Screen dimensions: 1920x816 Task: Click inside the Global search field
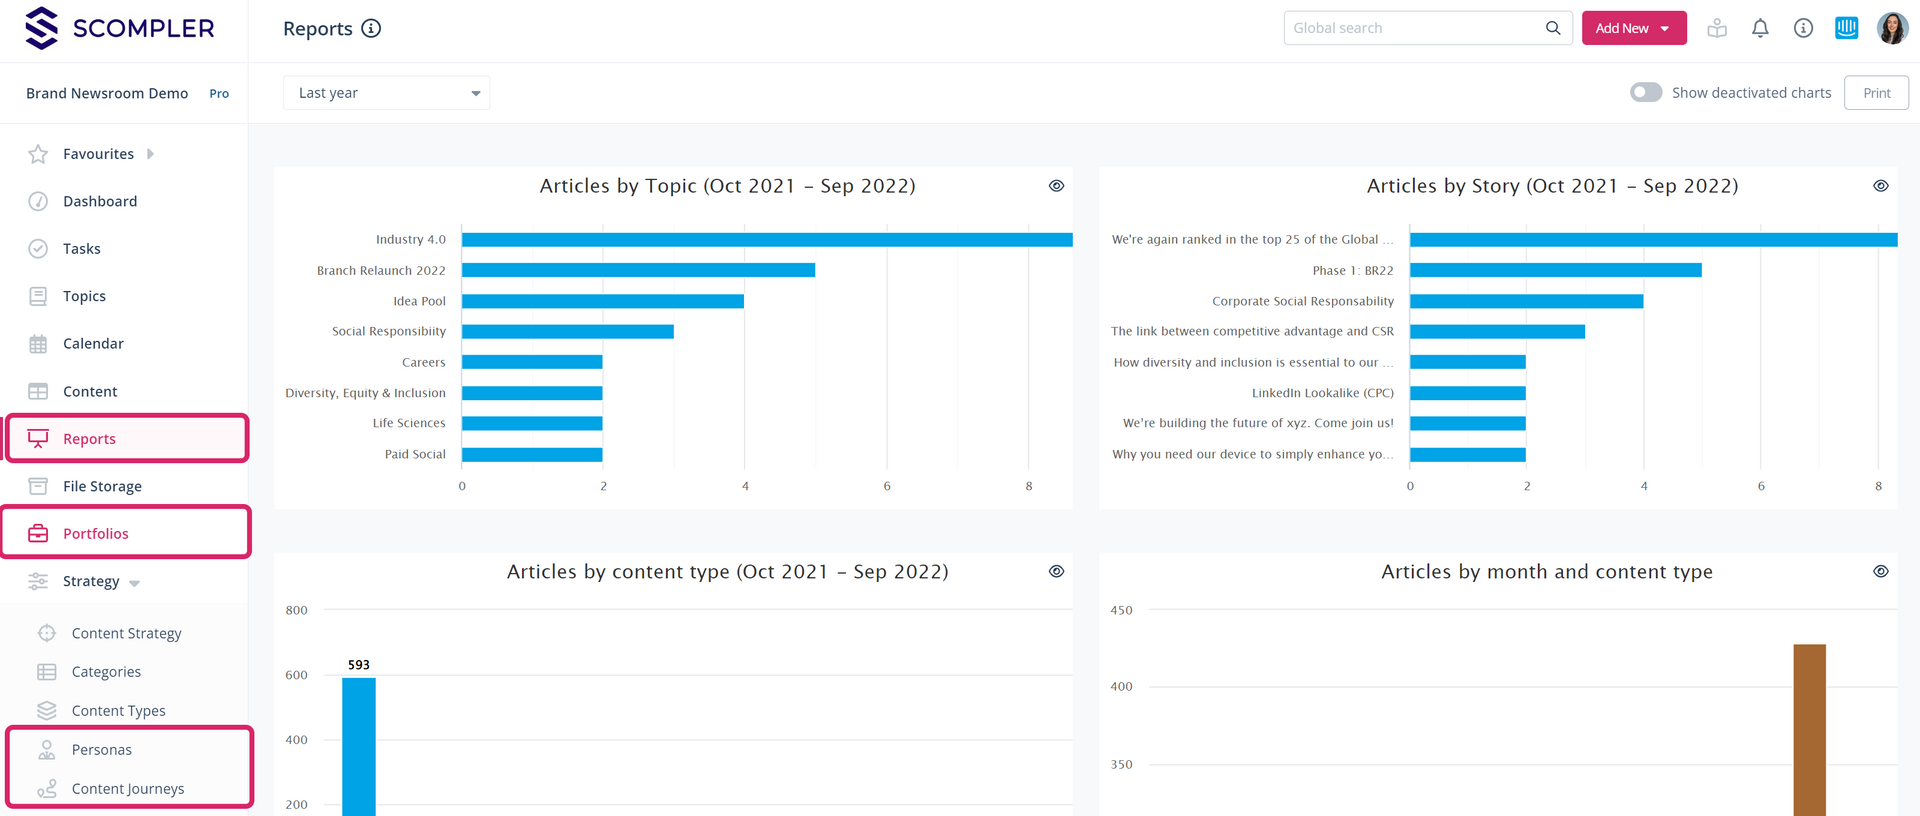click(1415, 28)
